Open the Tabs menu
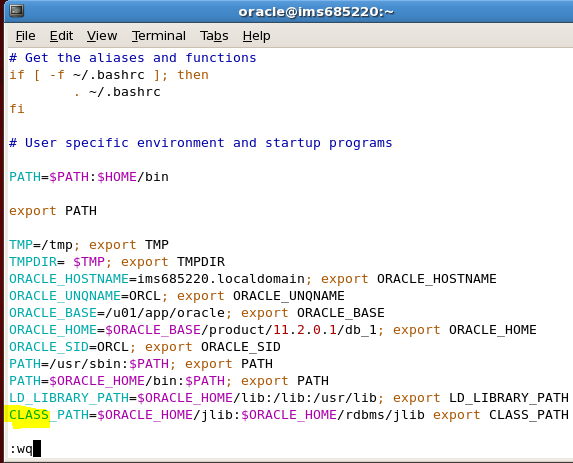This screenshot has width=573, height=463. pos(214,36)
